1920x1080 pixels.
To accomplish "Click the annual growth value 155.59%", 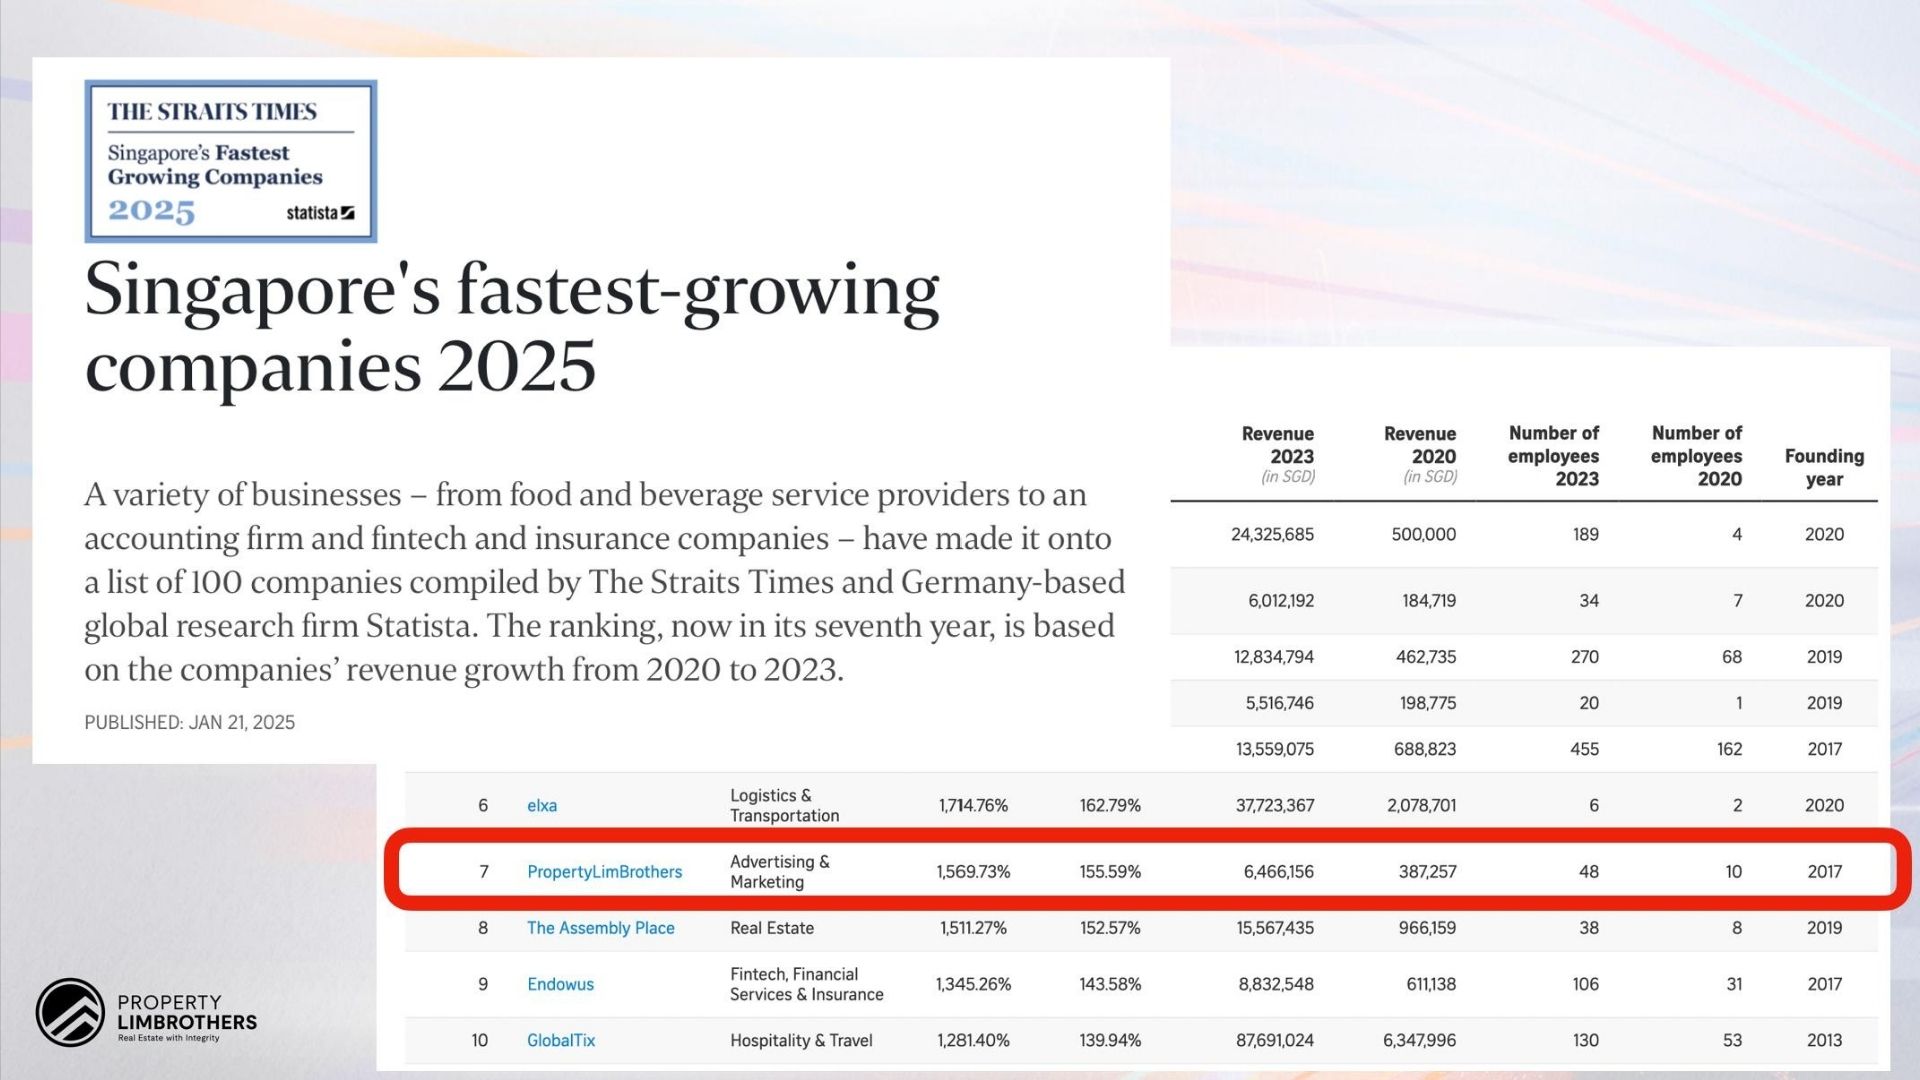I will (1110, 872).
